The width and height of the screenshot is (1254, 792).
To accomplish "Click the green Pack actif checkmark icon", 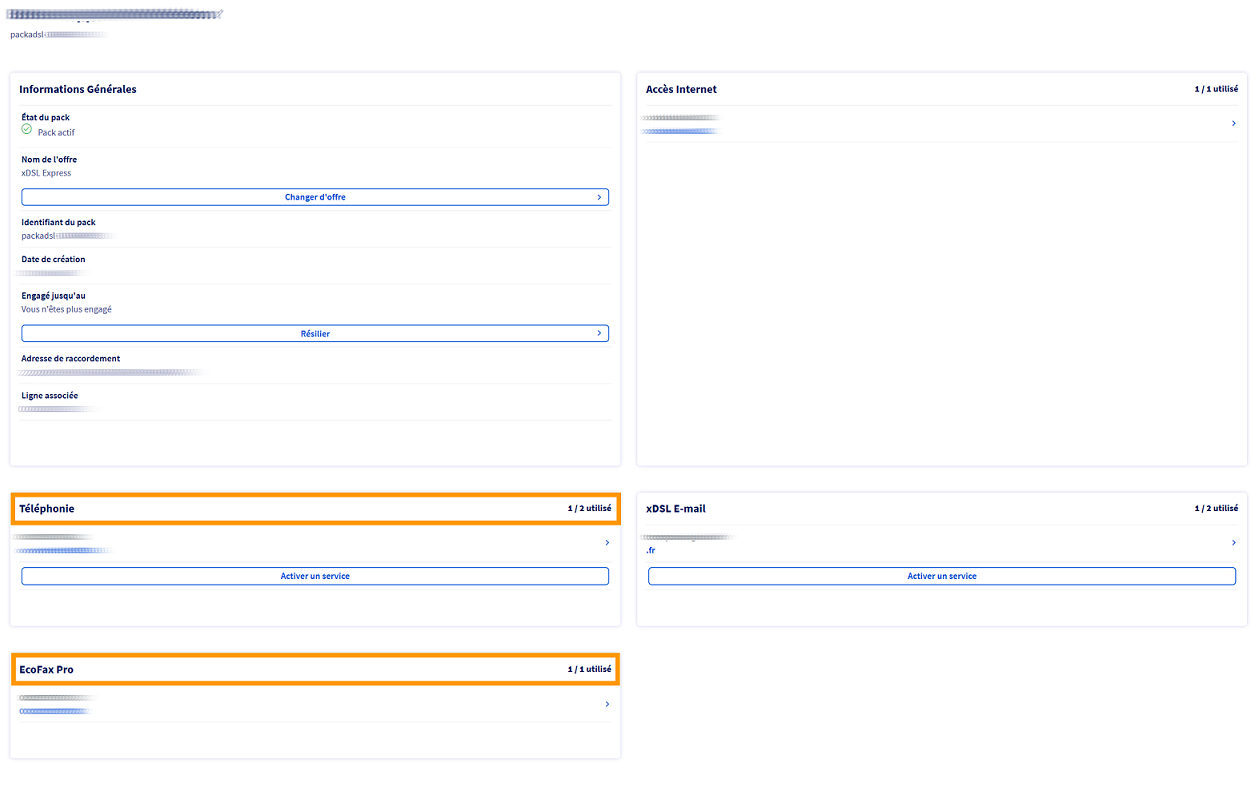I will [27, 130].
